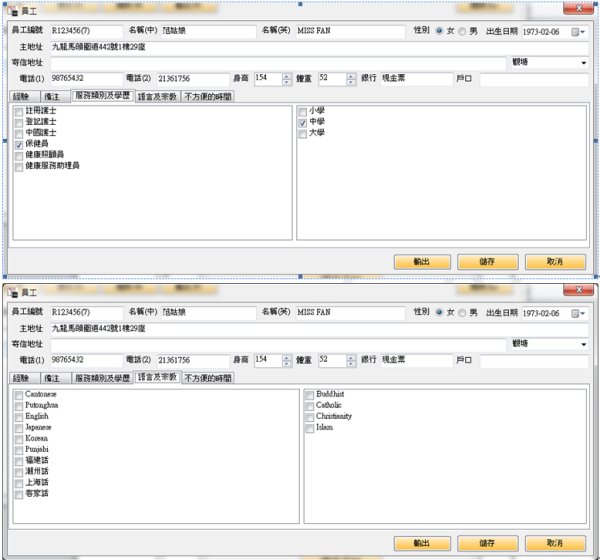Tick the Catholic religion checkbox
600x560 pixels.
click(x=310, y=407)
